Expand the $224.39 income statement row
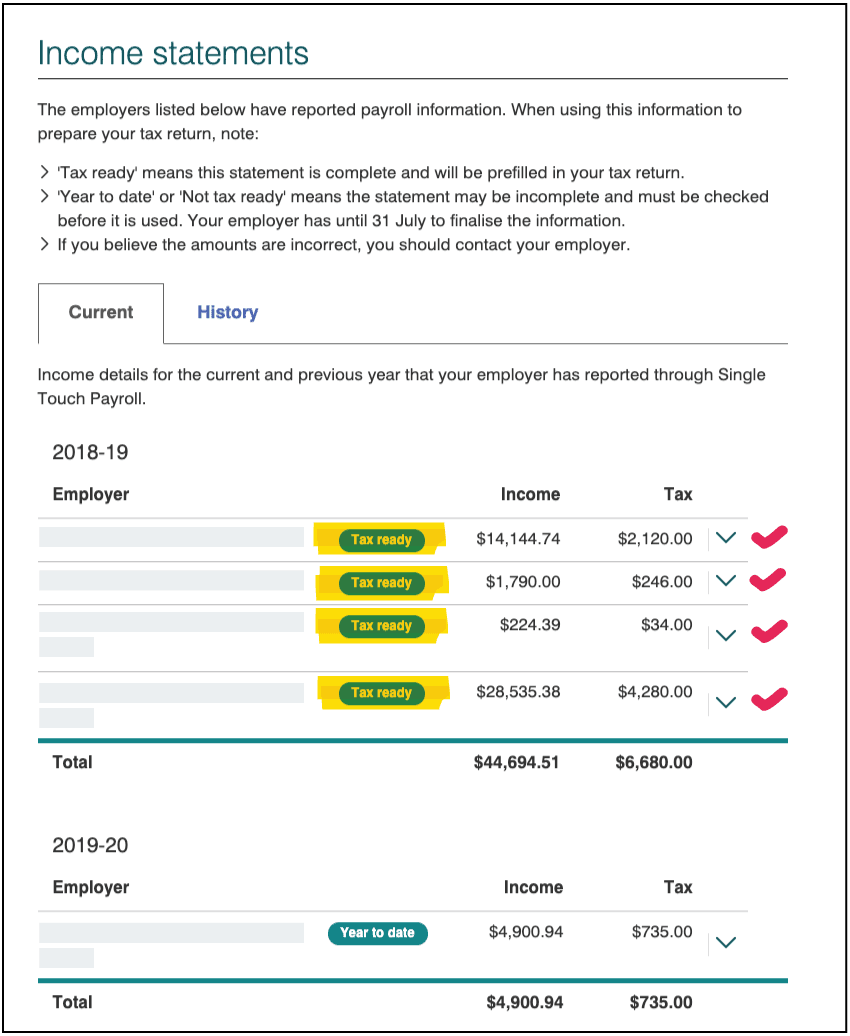Screen dimensions: 850x1036 [727, 634]
